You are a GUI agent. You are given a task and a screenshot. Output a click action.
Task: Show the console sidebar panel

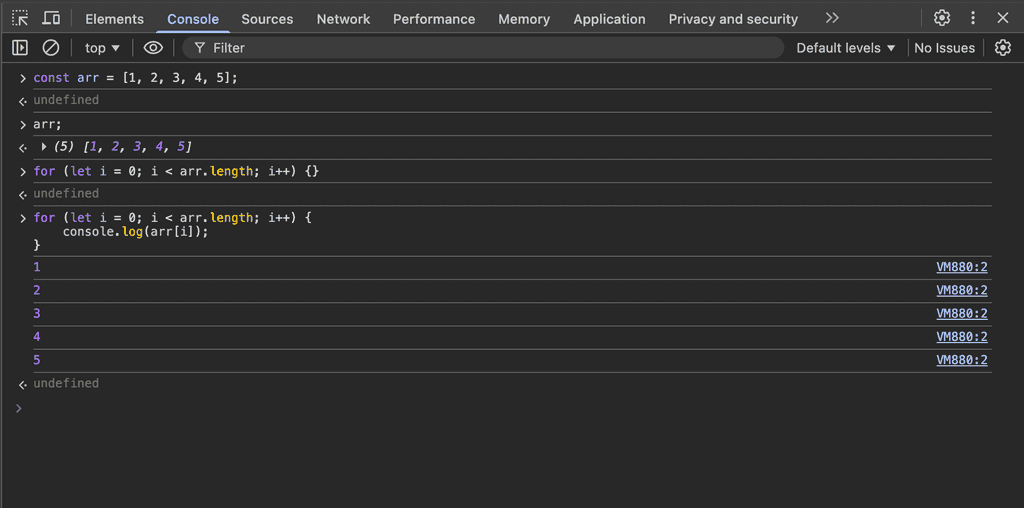coord(20,48)
